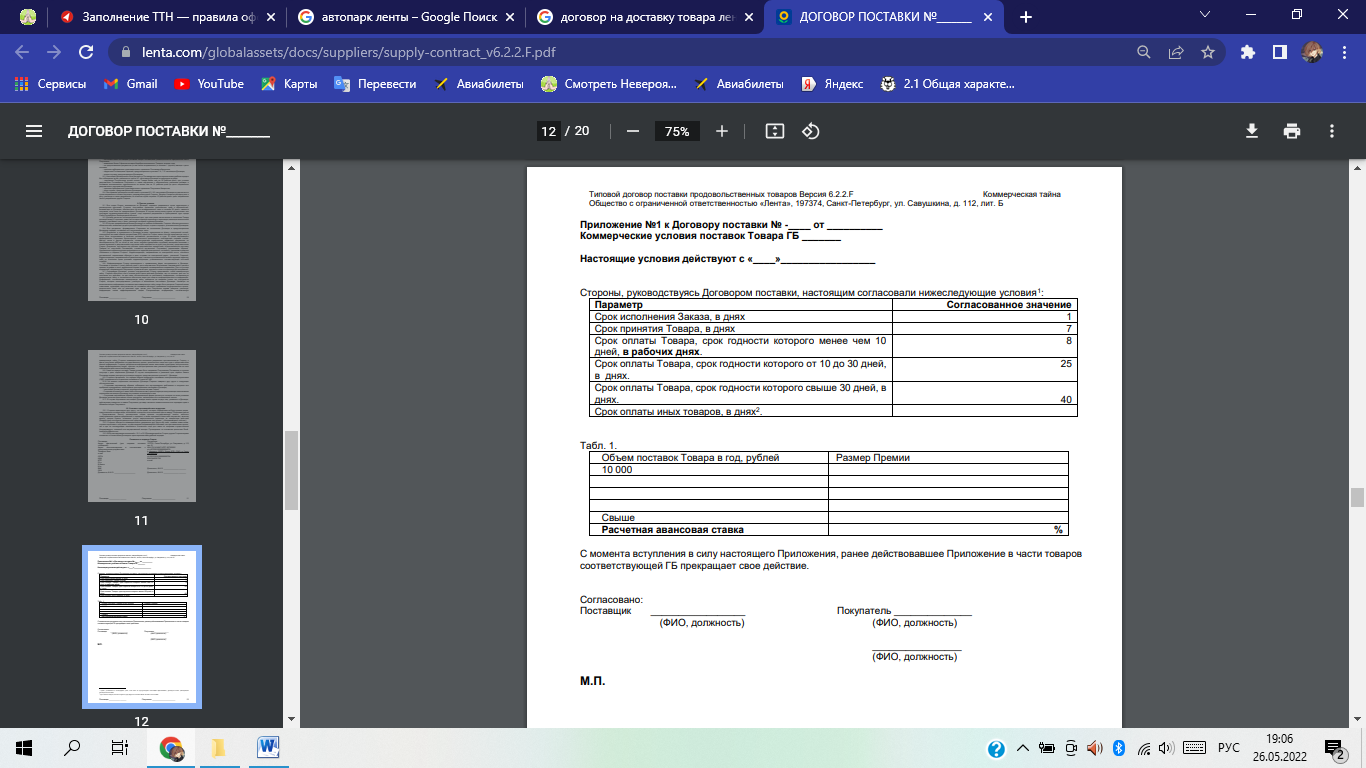Open the blue help icon in tray

click(996, 748)
